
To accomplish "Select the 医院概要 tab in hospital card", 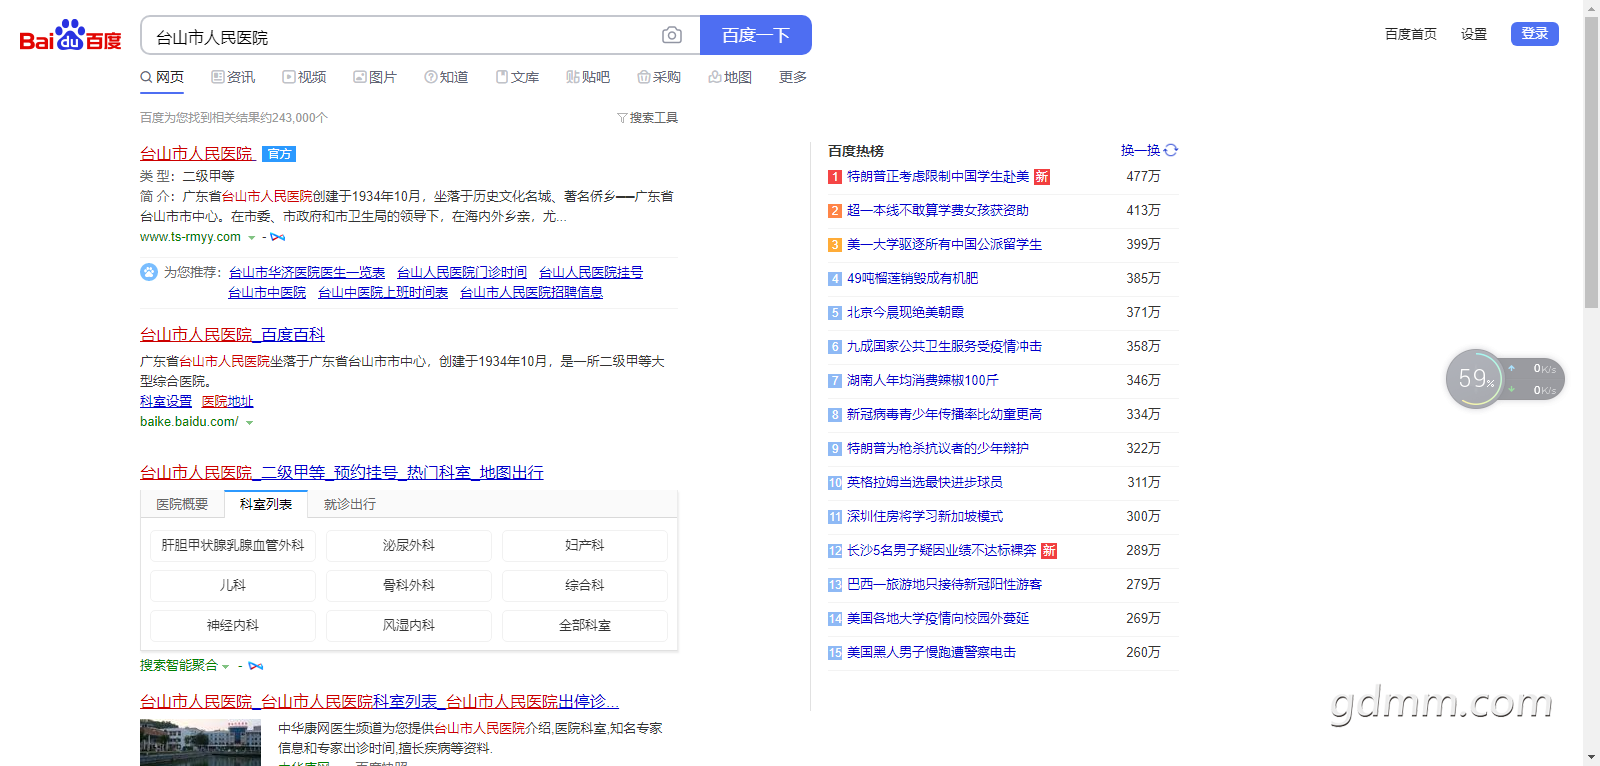I will coord(182,505).
